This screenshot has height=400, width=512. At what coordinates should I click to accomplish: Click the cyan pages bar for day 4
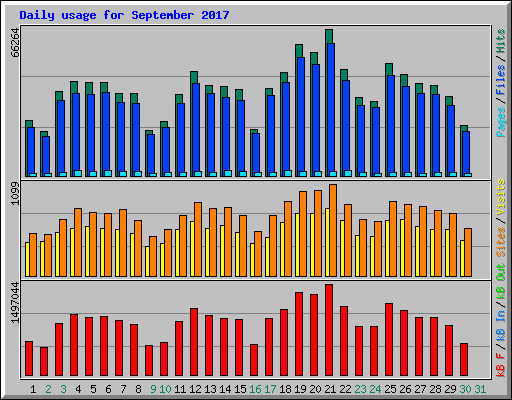click(78, 173)
